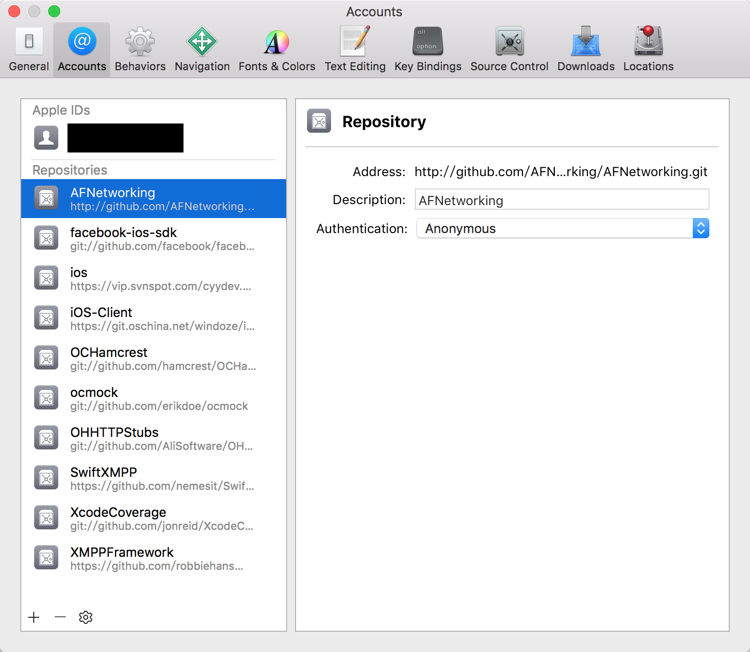Click the repository Address URL text
This screenshot has height=652, width=750.
point(561,172)
